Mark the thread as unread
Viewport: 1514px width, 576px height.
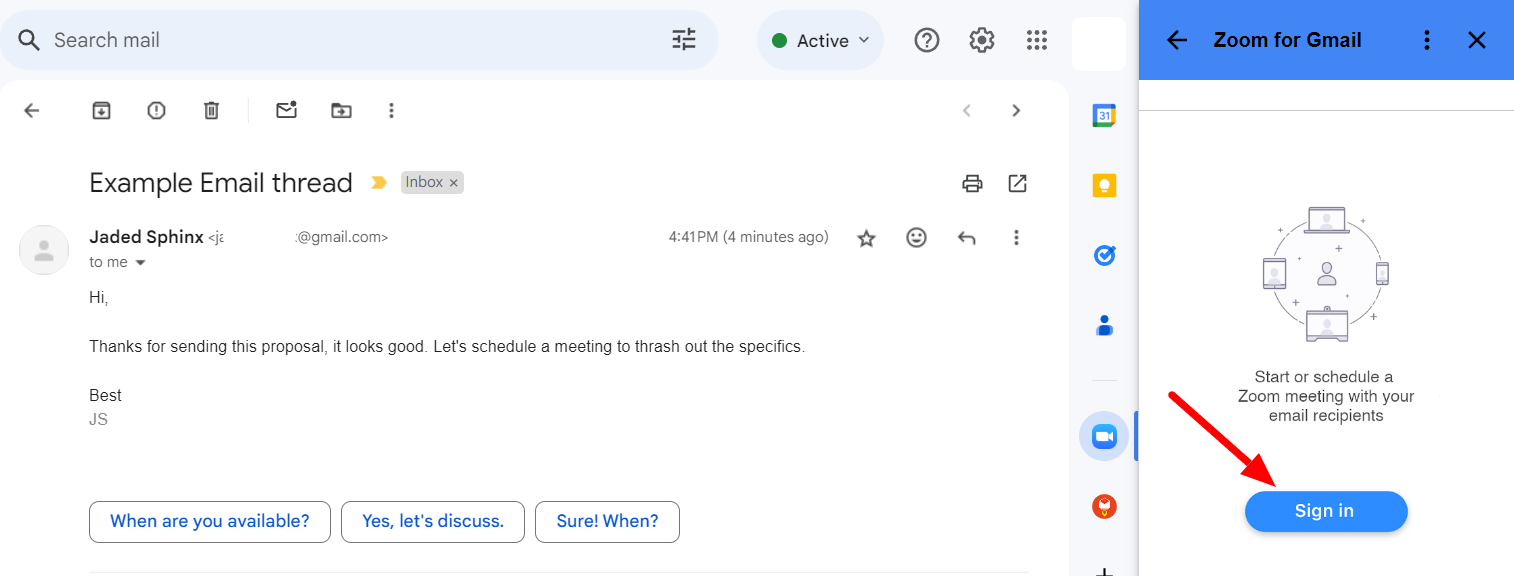pyautogui.click(x=287, y=110)
